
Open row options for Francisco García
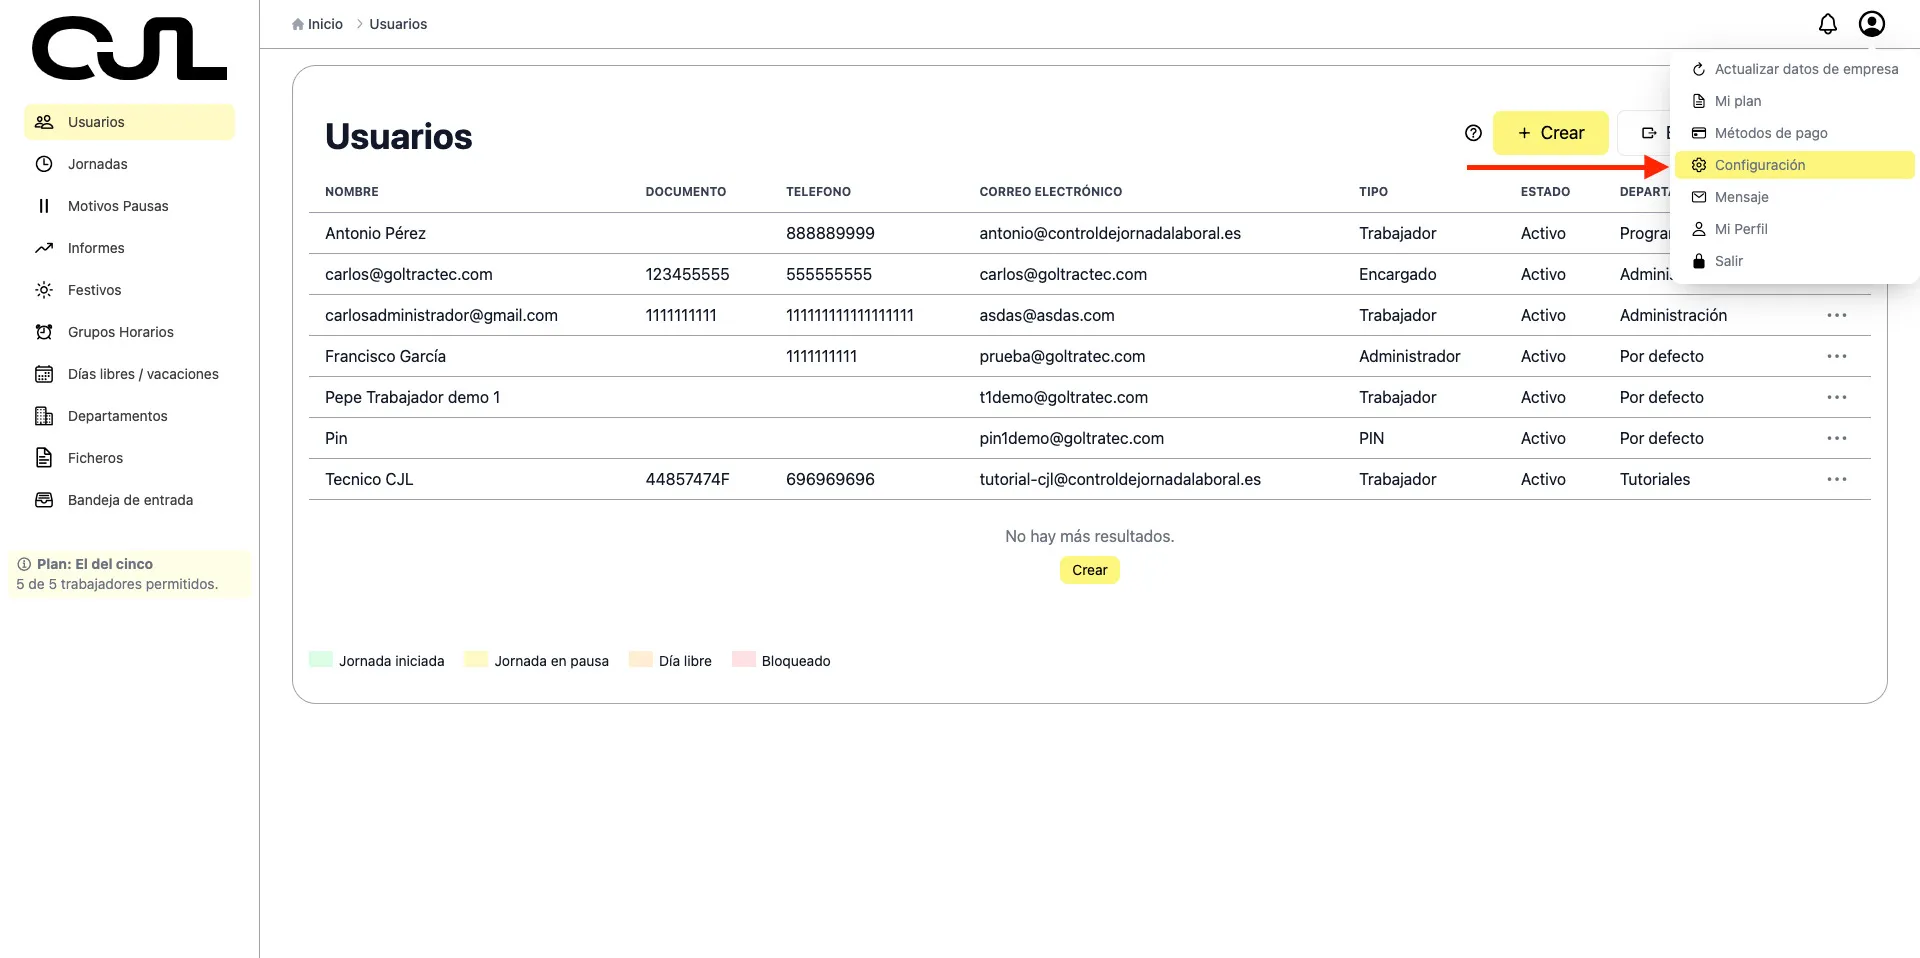[x=1836, y=356]
